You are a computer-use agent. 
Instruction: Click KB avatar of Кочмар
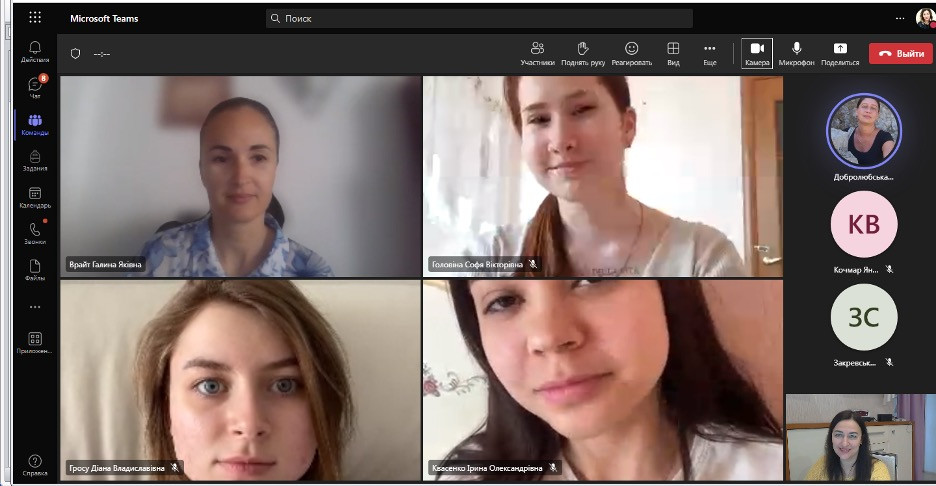coord(864,224)
